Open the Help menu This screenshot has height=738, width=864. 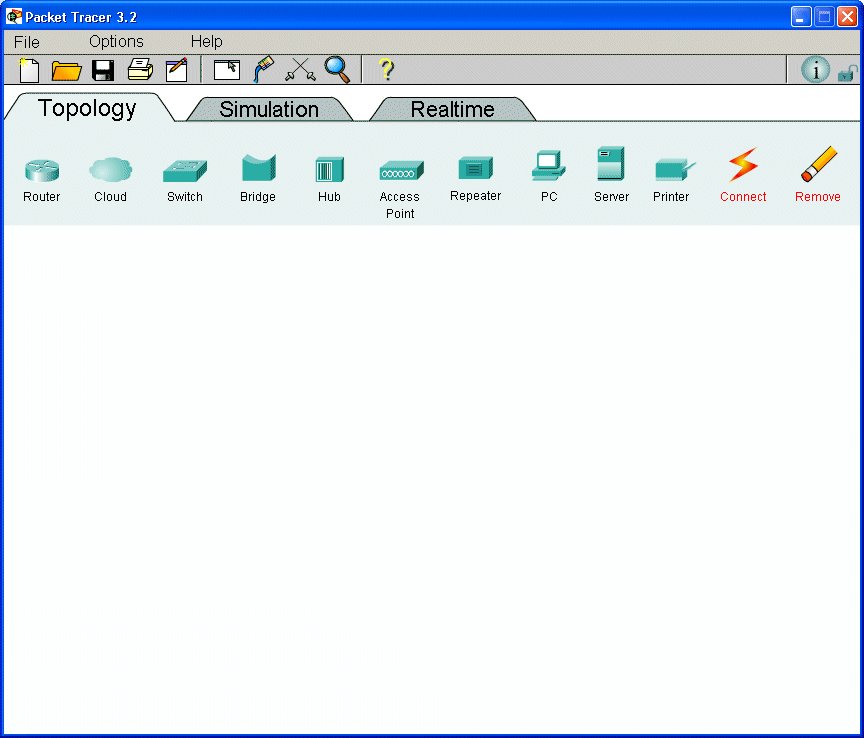click(x=207, y=42)
